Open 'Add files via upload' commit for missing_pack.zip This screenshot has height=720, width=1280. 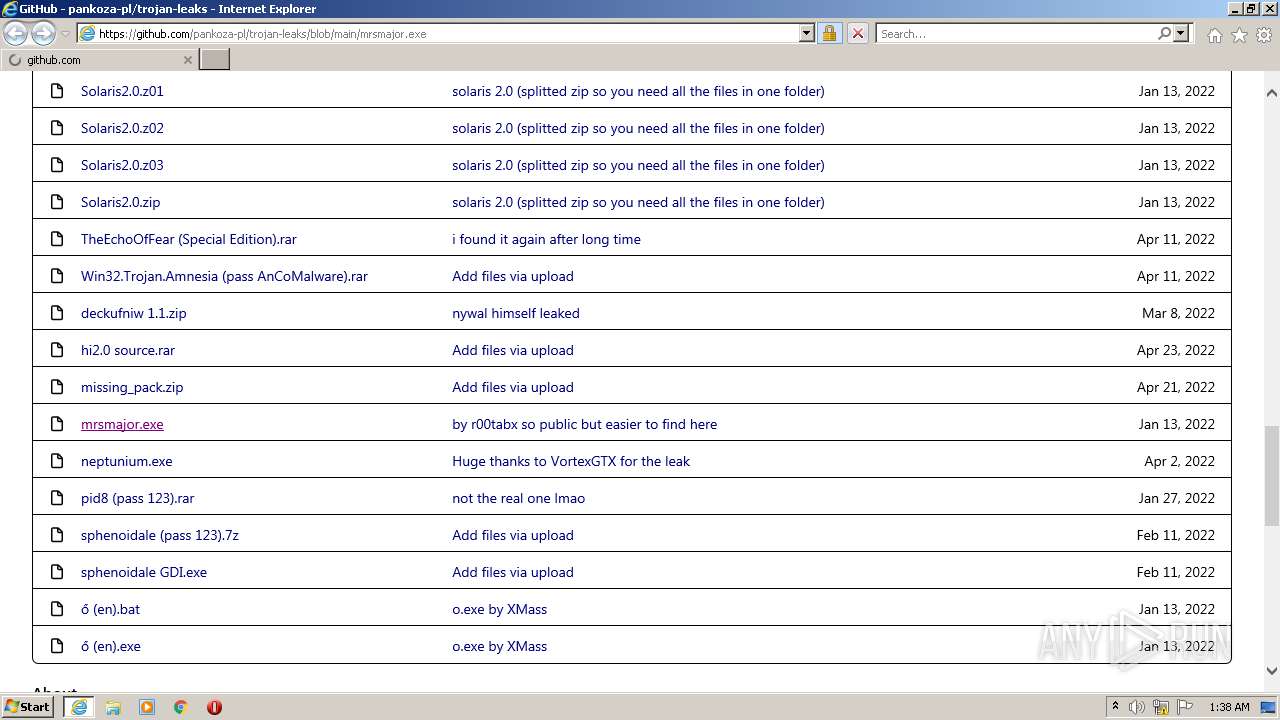[x=513, y=387]
